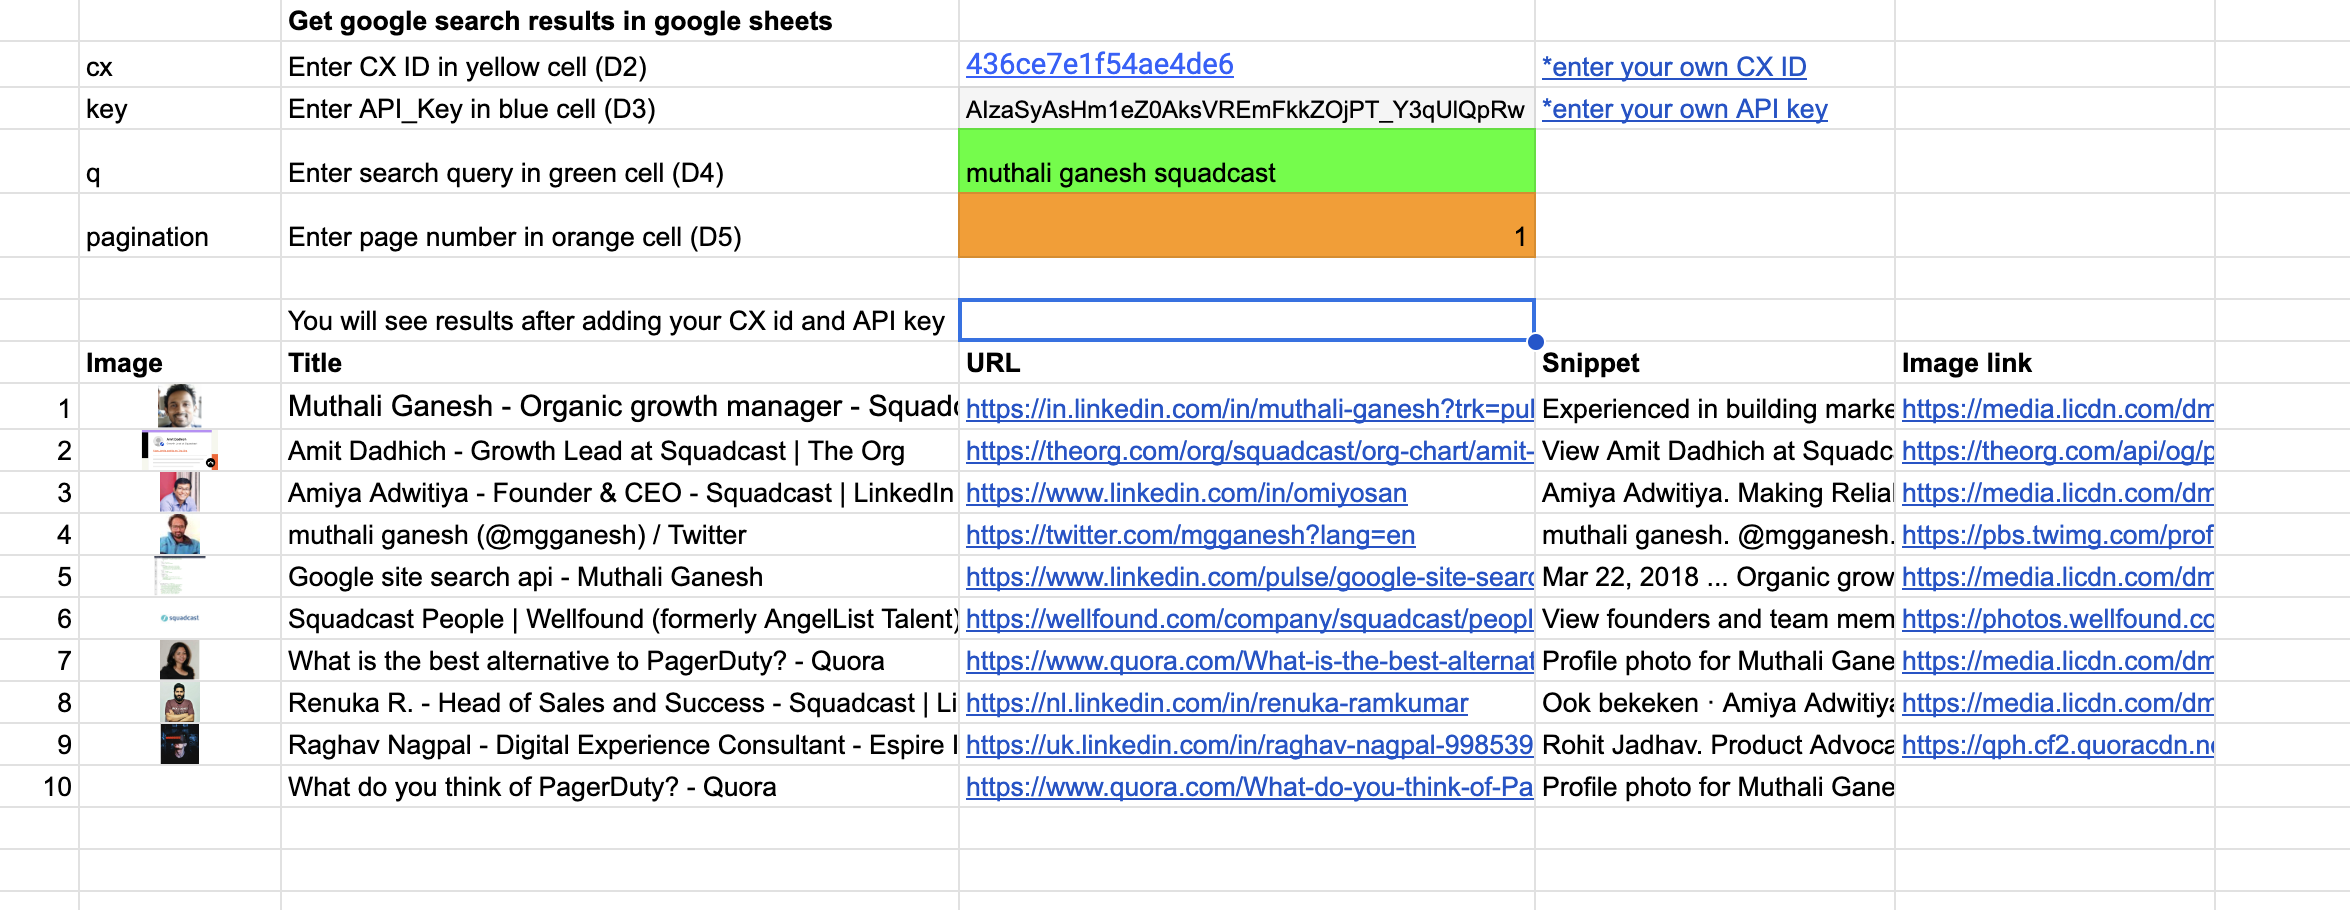Screen dimensions: 2350x910
Task: Open the renuka-ramkumar LinkedIn URL
Action: (x=1216, y=703)
